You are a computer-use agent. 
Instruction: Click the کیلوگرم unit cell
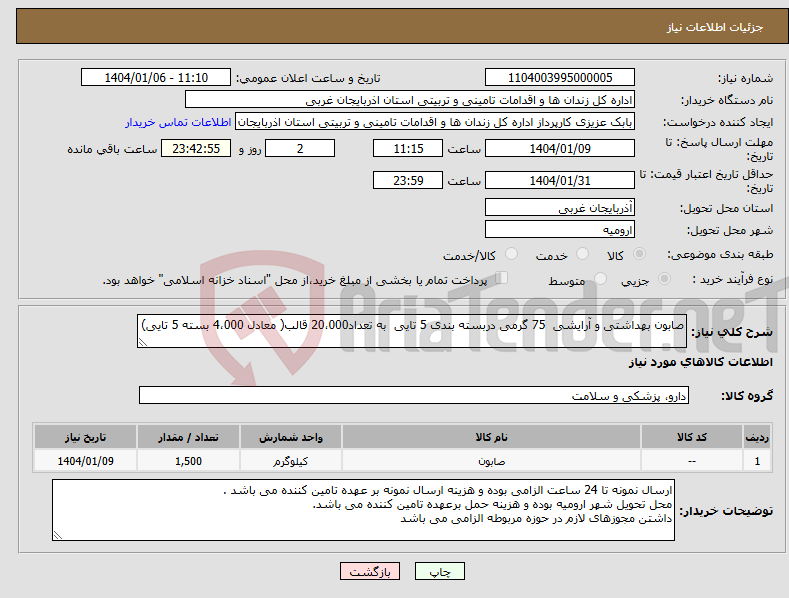click(x=290, y=461)
